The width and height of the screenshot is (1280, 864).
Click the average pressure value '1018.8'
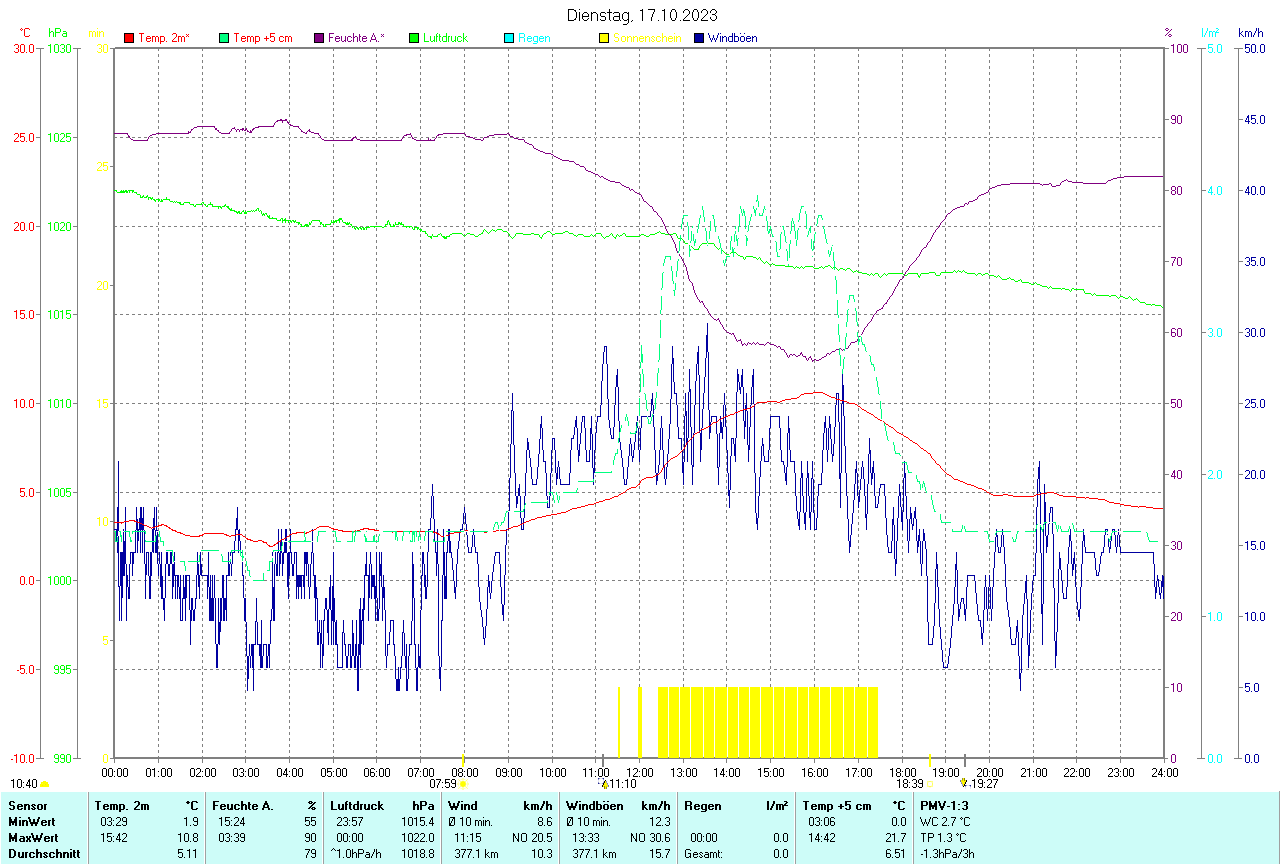[x=418, y=854]
